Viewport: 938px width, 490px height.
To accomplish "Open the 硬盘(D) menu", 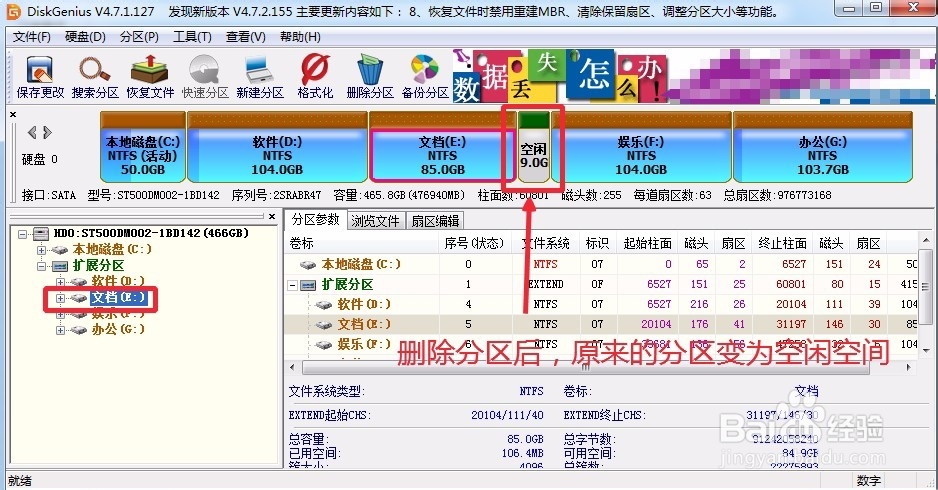I will pos(85,36).
